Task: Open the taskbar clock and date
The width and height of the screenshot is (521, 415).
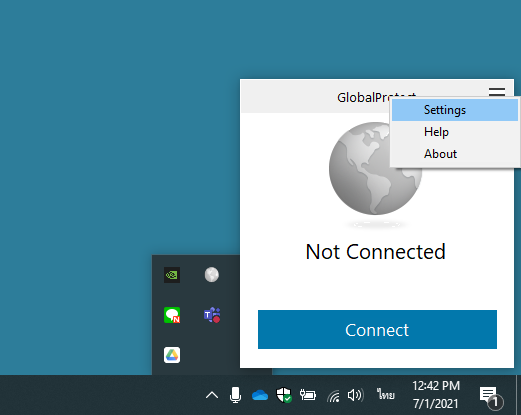Action: pyautogui.click(x=436, y=395)
